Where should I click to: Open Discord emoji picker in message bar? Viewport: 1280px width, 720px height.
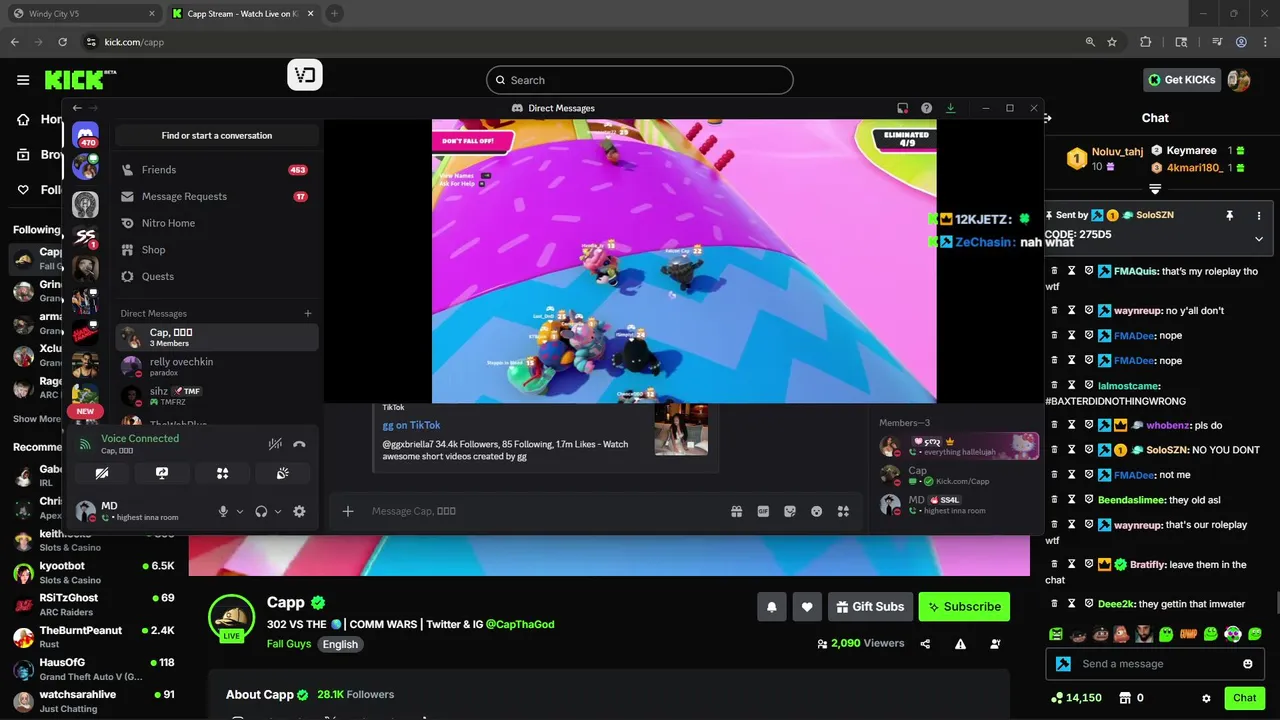817,511
